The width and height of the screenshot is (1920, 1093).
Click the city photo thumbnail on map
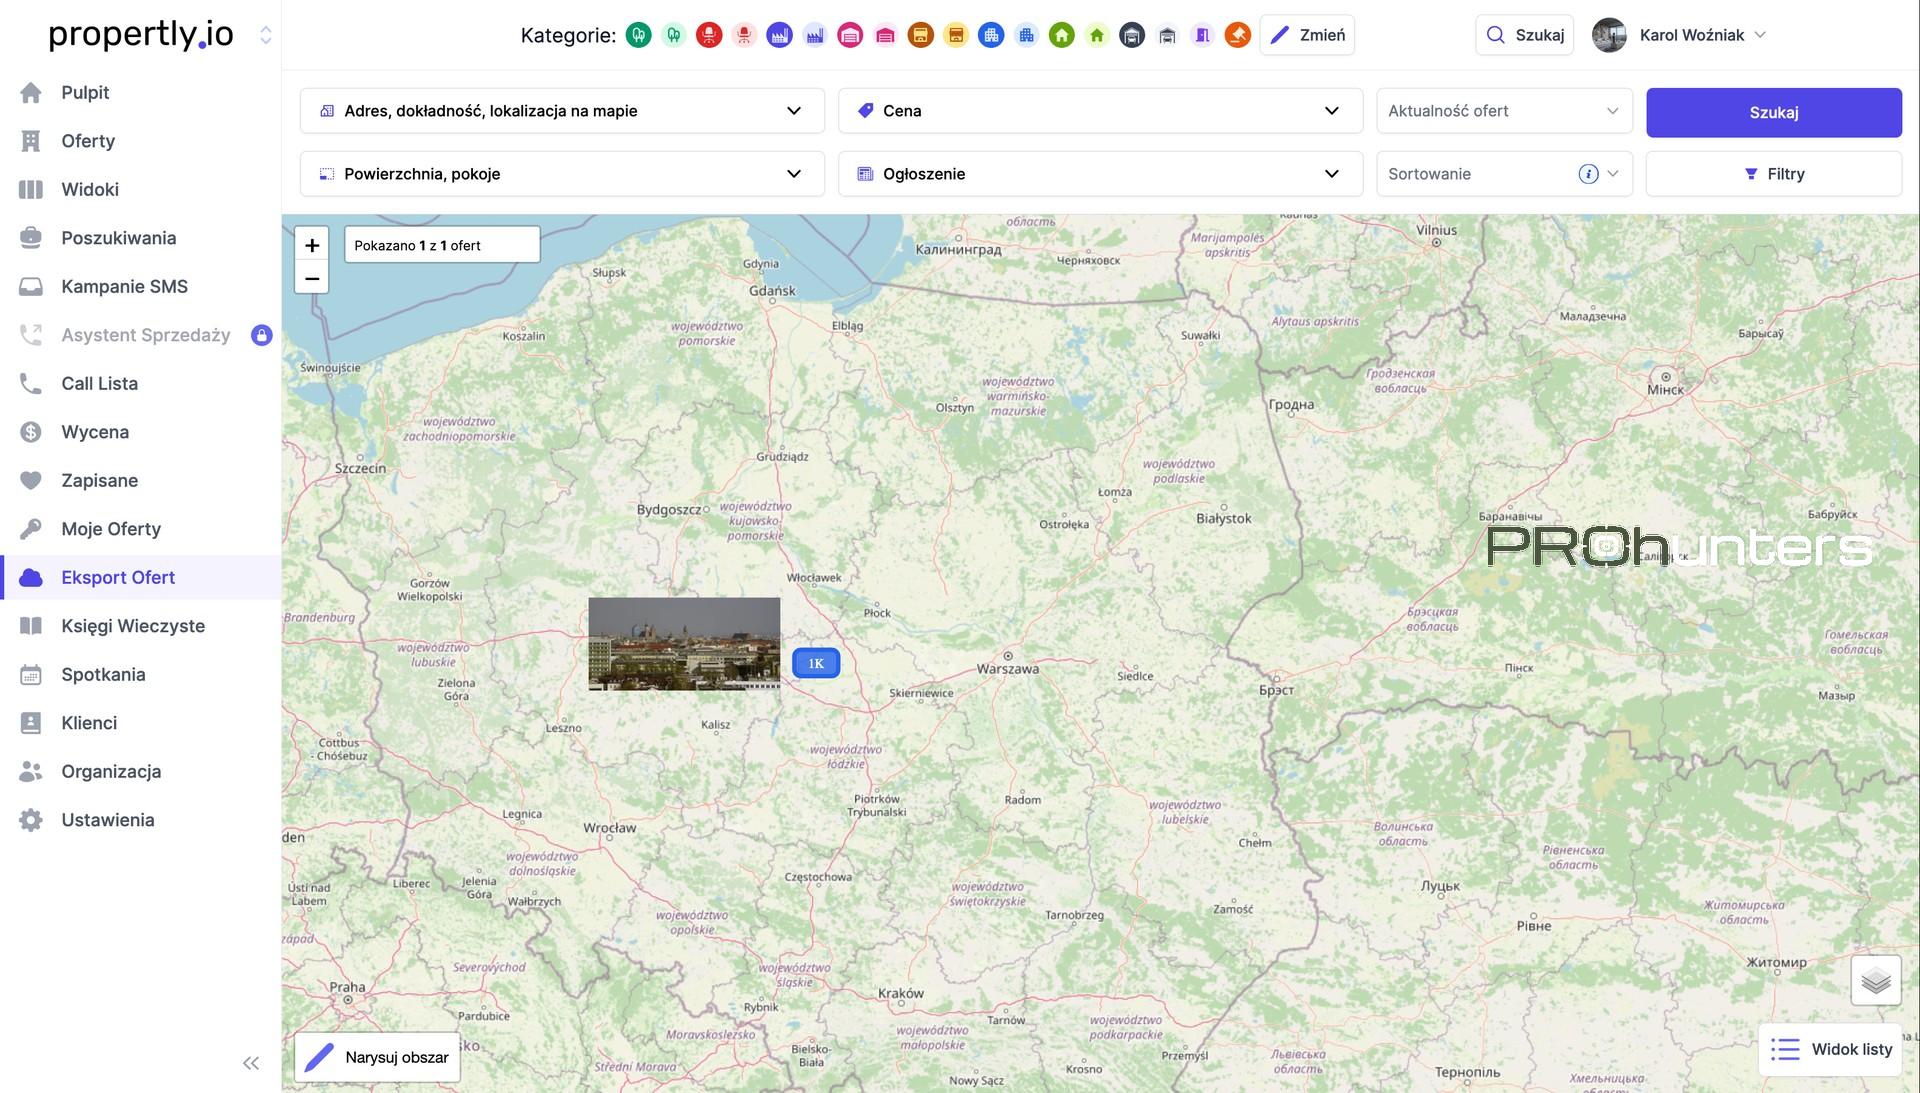click(684, 644)
